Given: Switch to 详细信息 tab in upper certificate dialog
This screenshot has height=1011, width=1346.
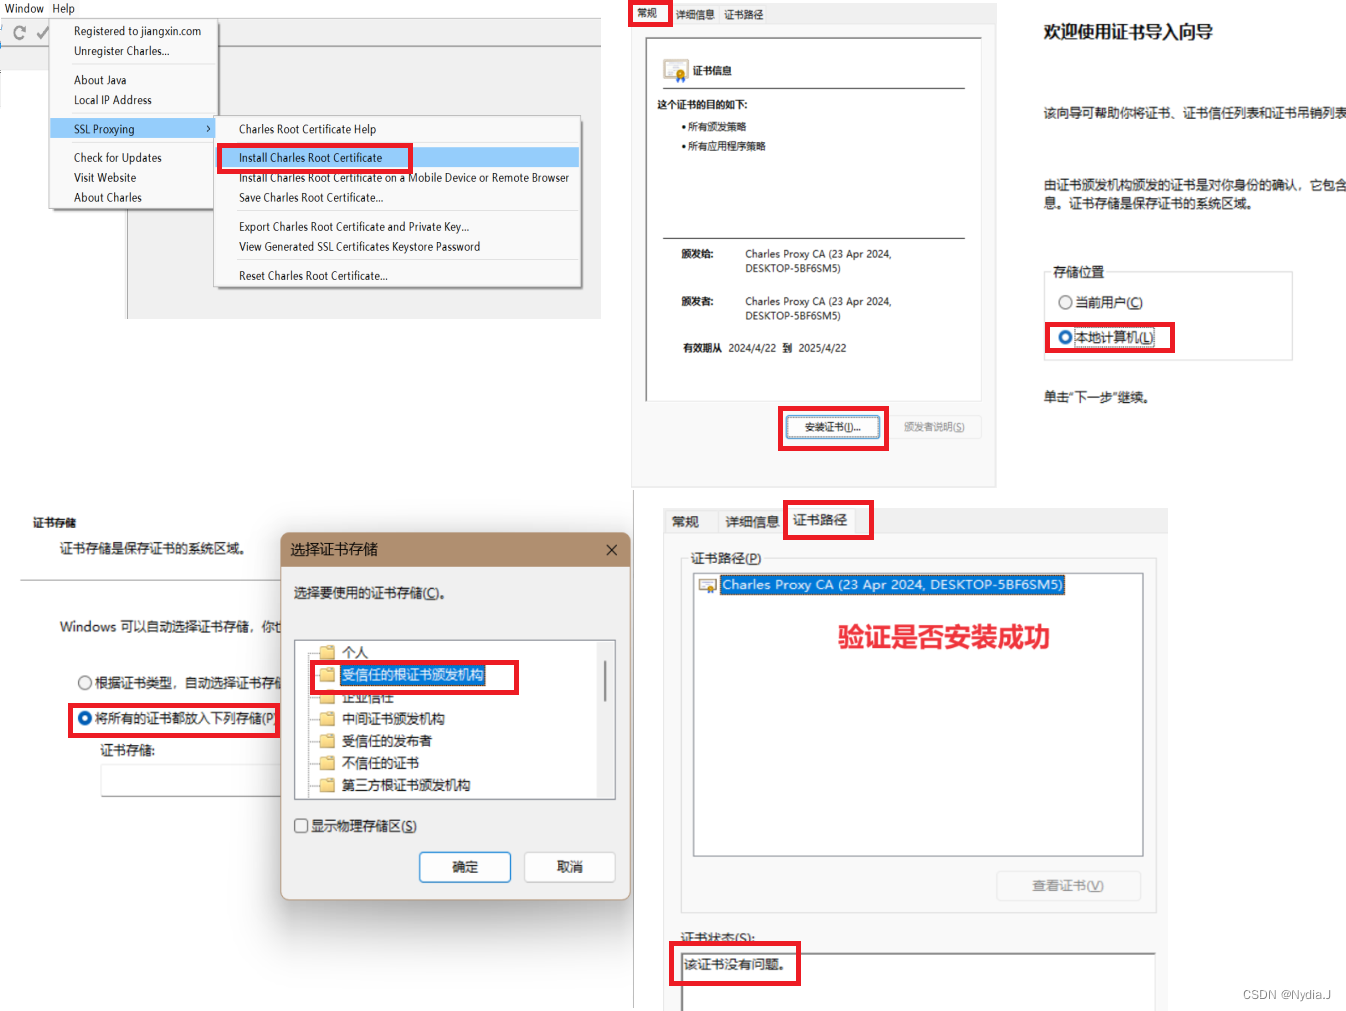Looking at the screenshot, I should pos(695,15).
